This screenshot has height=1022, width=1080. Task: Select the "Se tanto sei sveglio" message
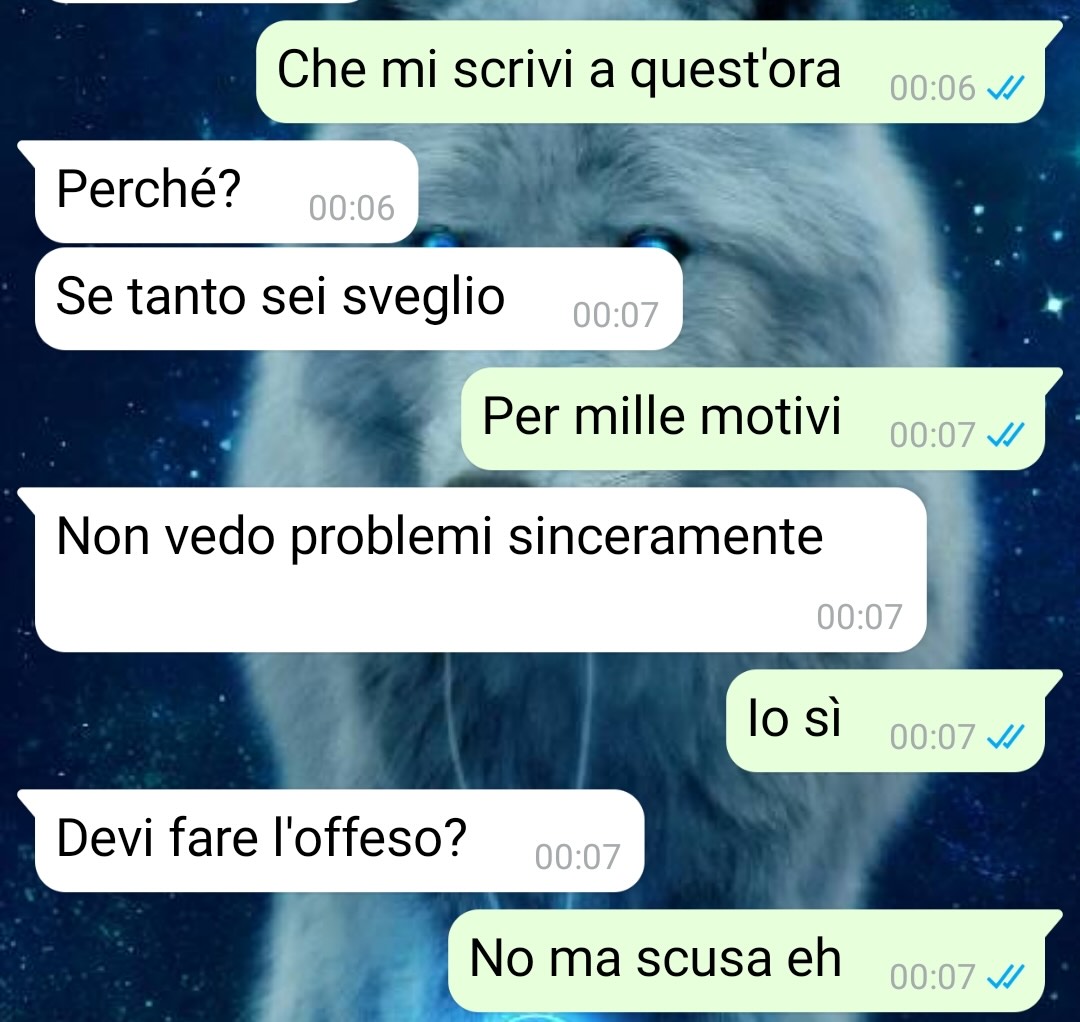pyautogui.click(x=358, y=299)
